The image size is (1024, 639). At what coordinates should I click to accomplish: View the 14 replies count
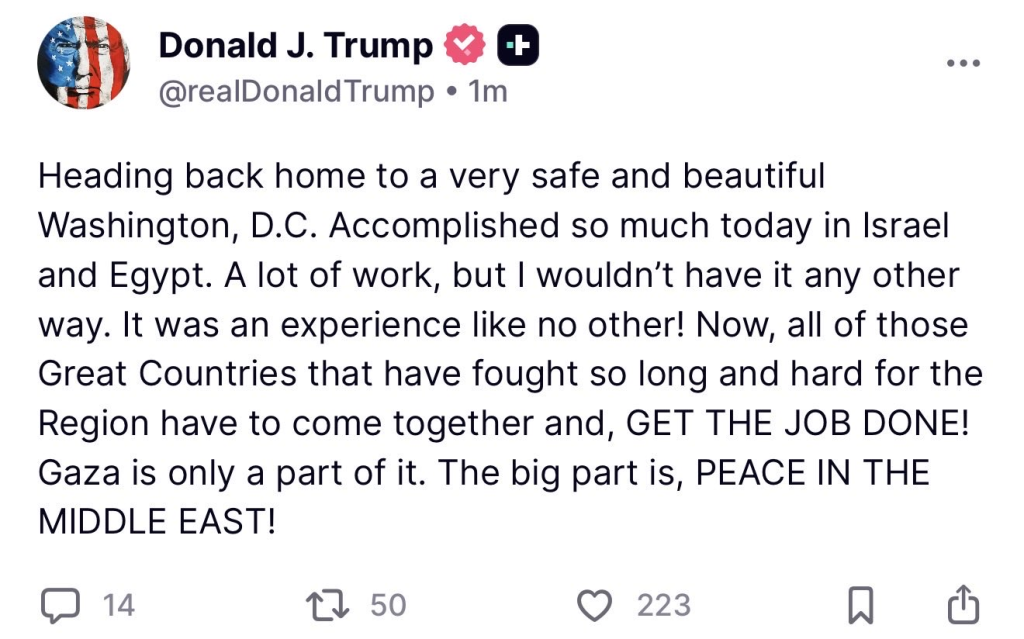pyautogui.click(x=118, y=605)
